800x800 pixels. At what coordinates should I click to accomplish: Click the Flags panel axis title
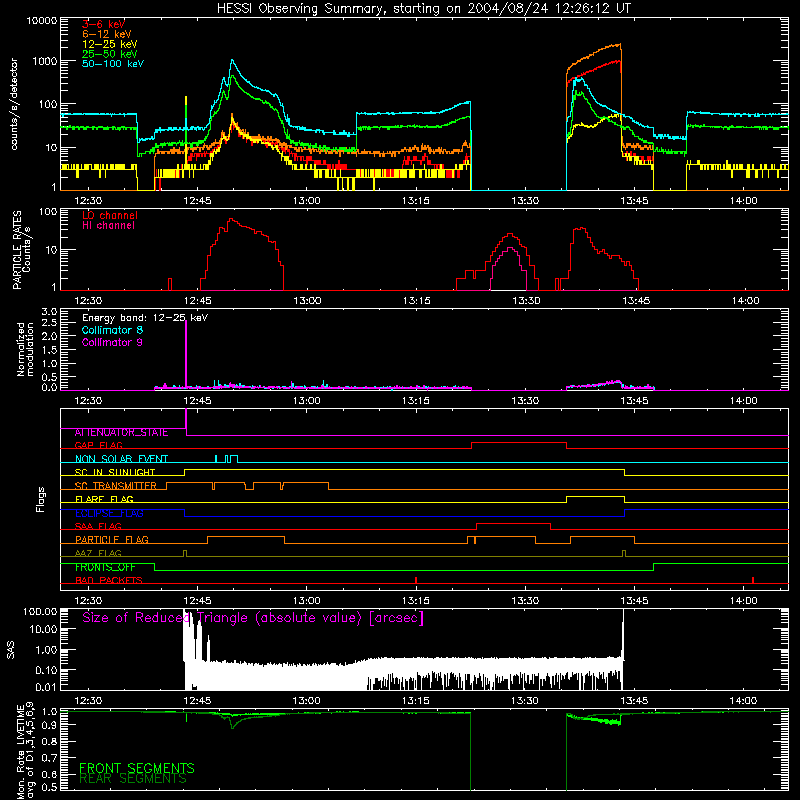point(41,499)
